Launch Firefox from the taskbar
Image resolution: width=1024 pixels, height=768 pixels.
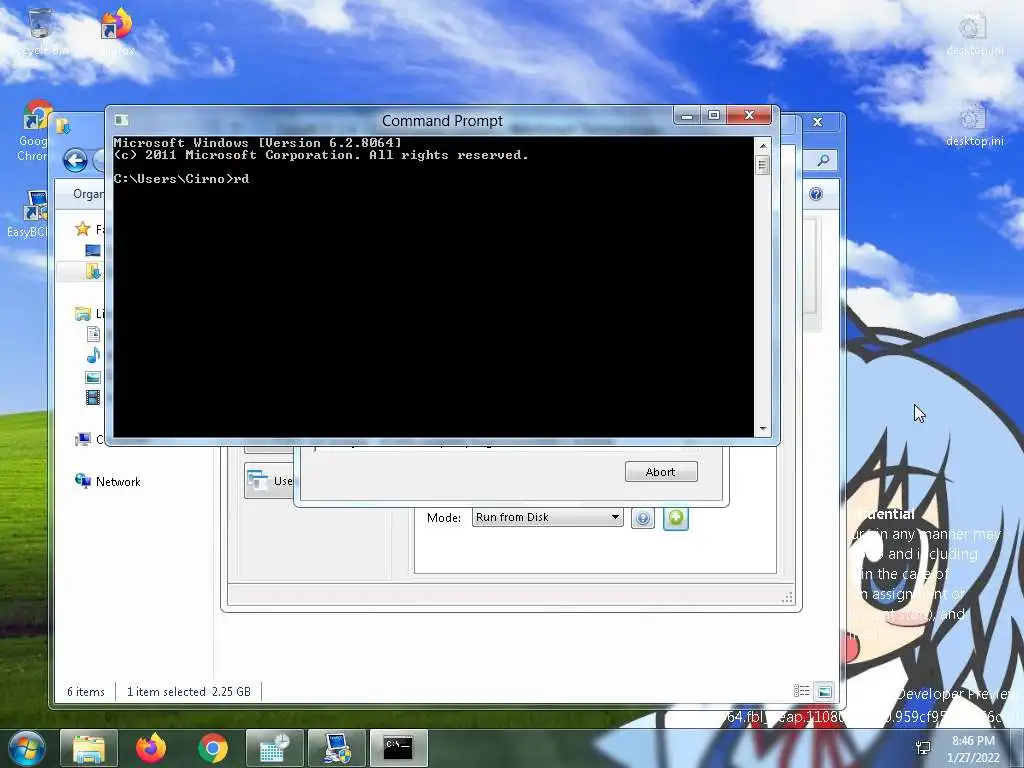(x=151, y=748)
